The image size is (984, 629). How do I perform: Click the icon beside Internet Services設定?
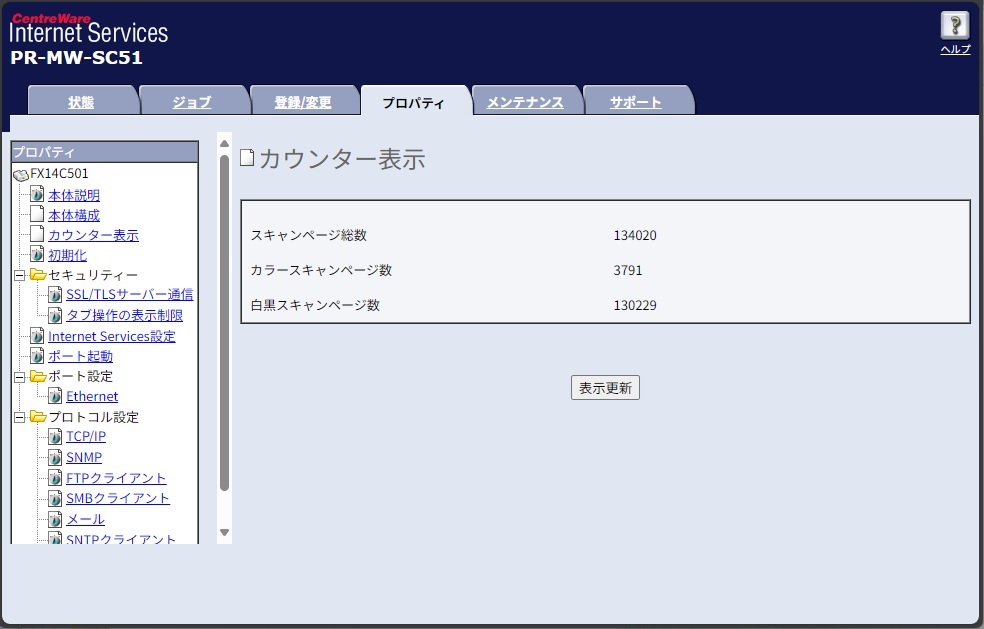[38, 335]
